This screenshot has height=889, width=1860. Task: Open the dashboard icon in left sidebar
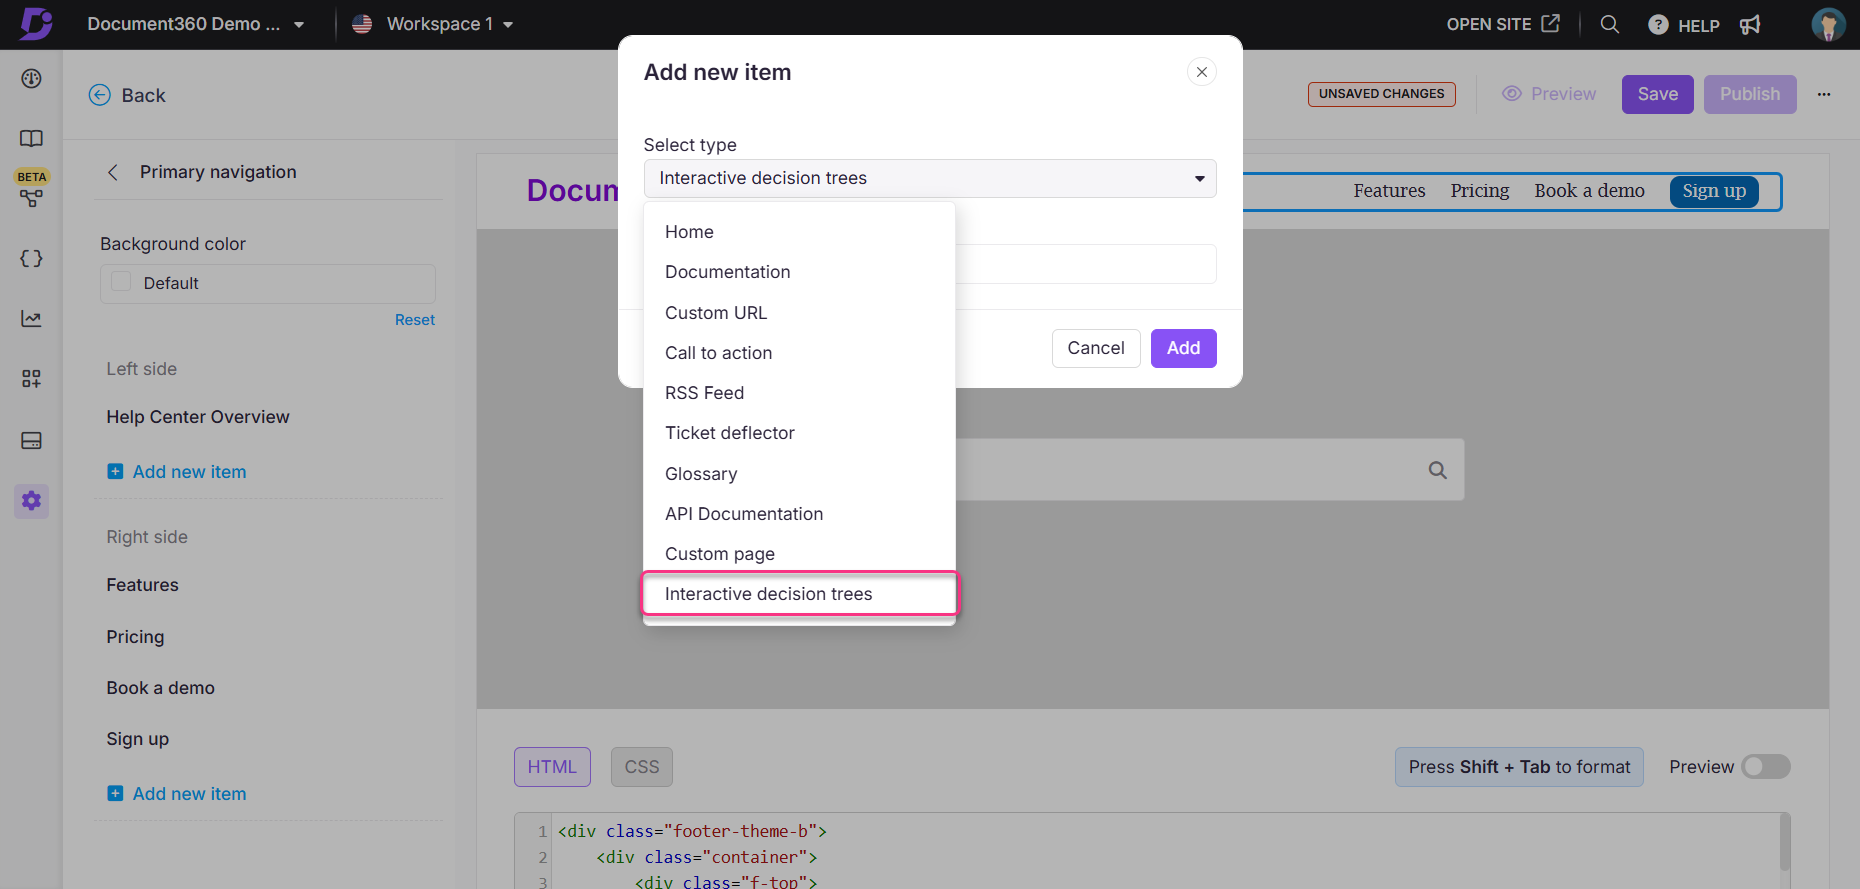pos(31,78)
